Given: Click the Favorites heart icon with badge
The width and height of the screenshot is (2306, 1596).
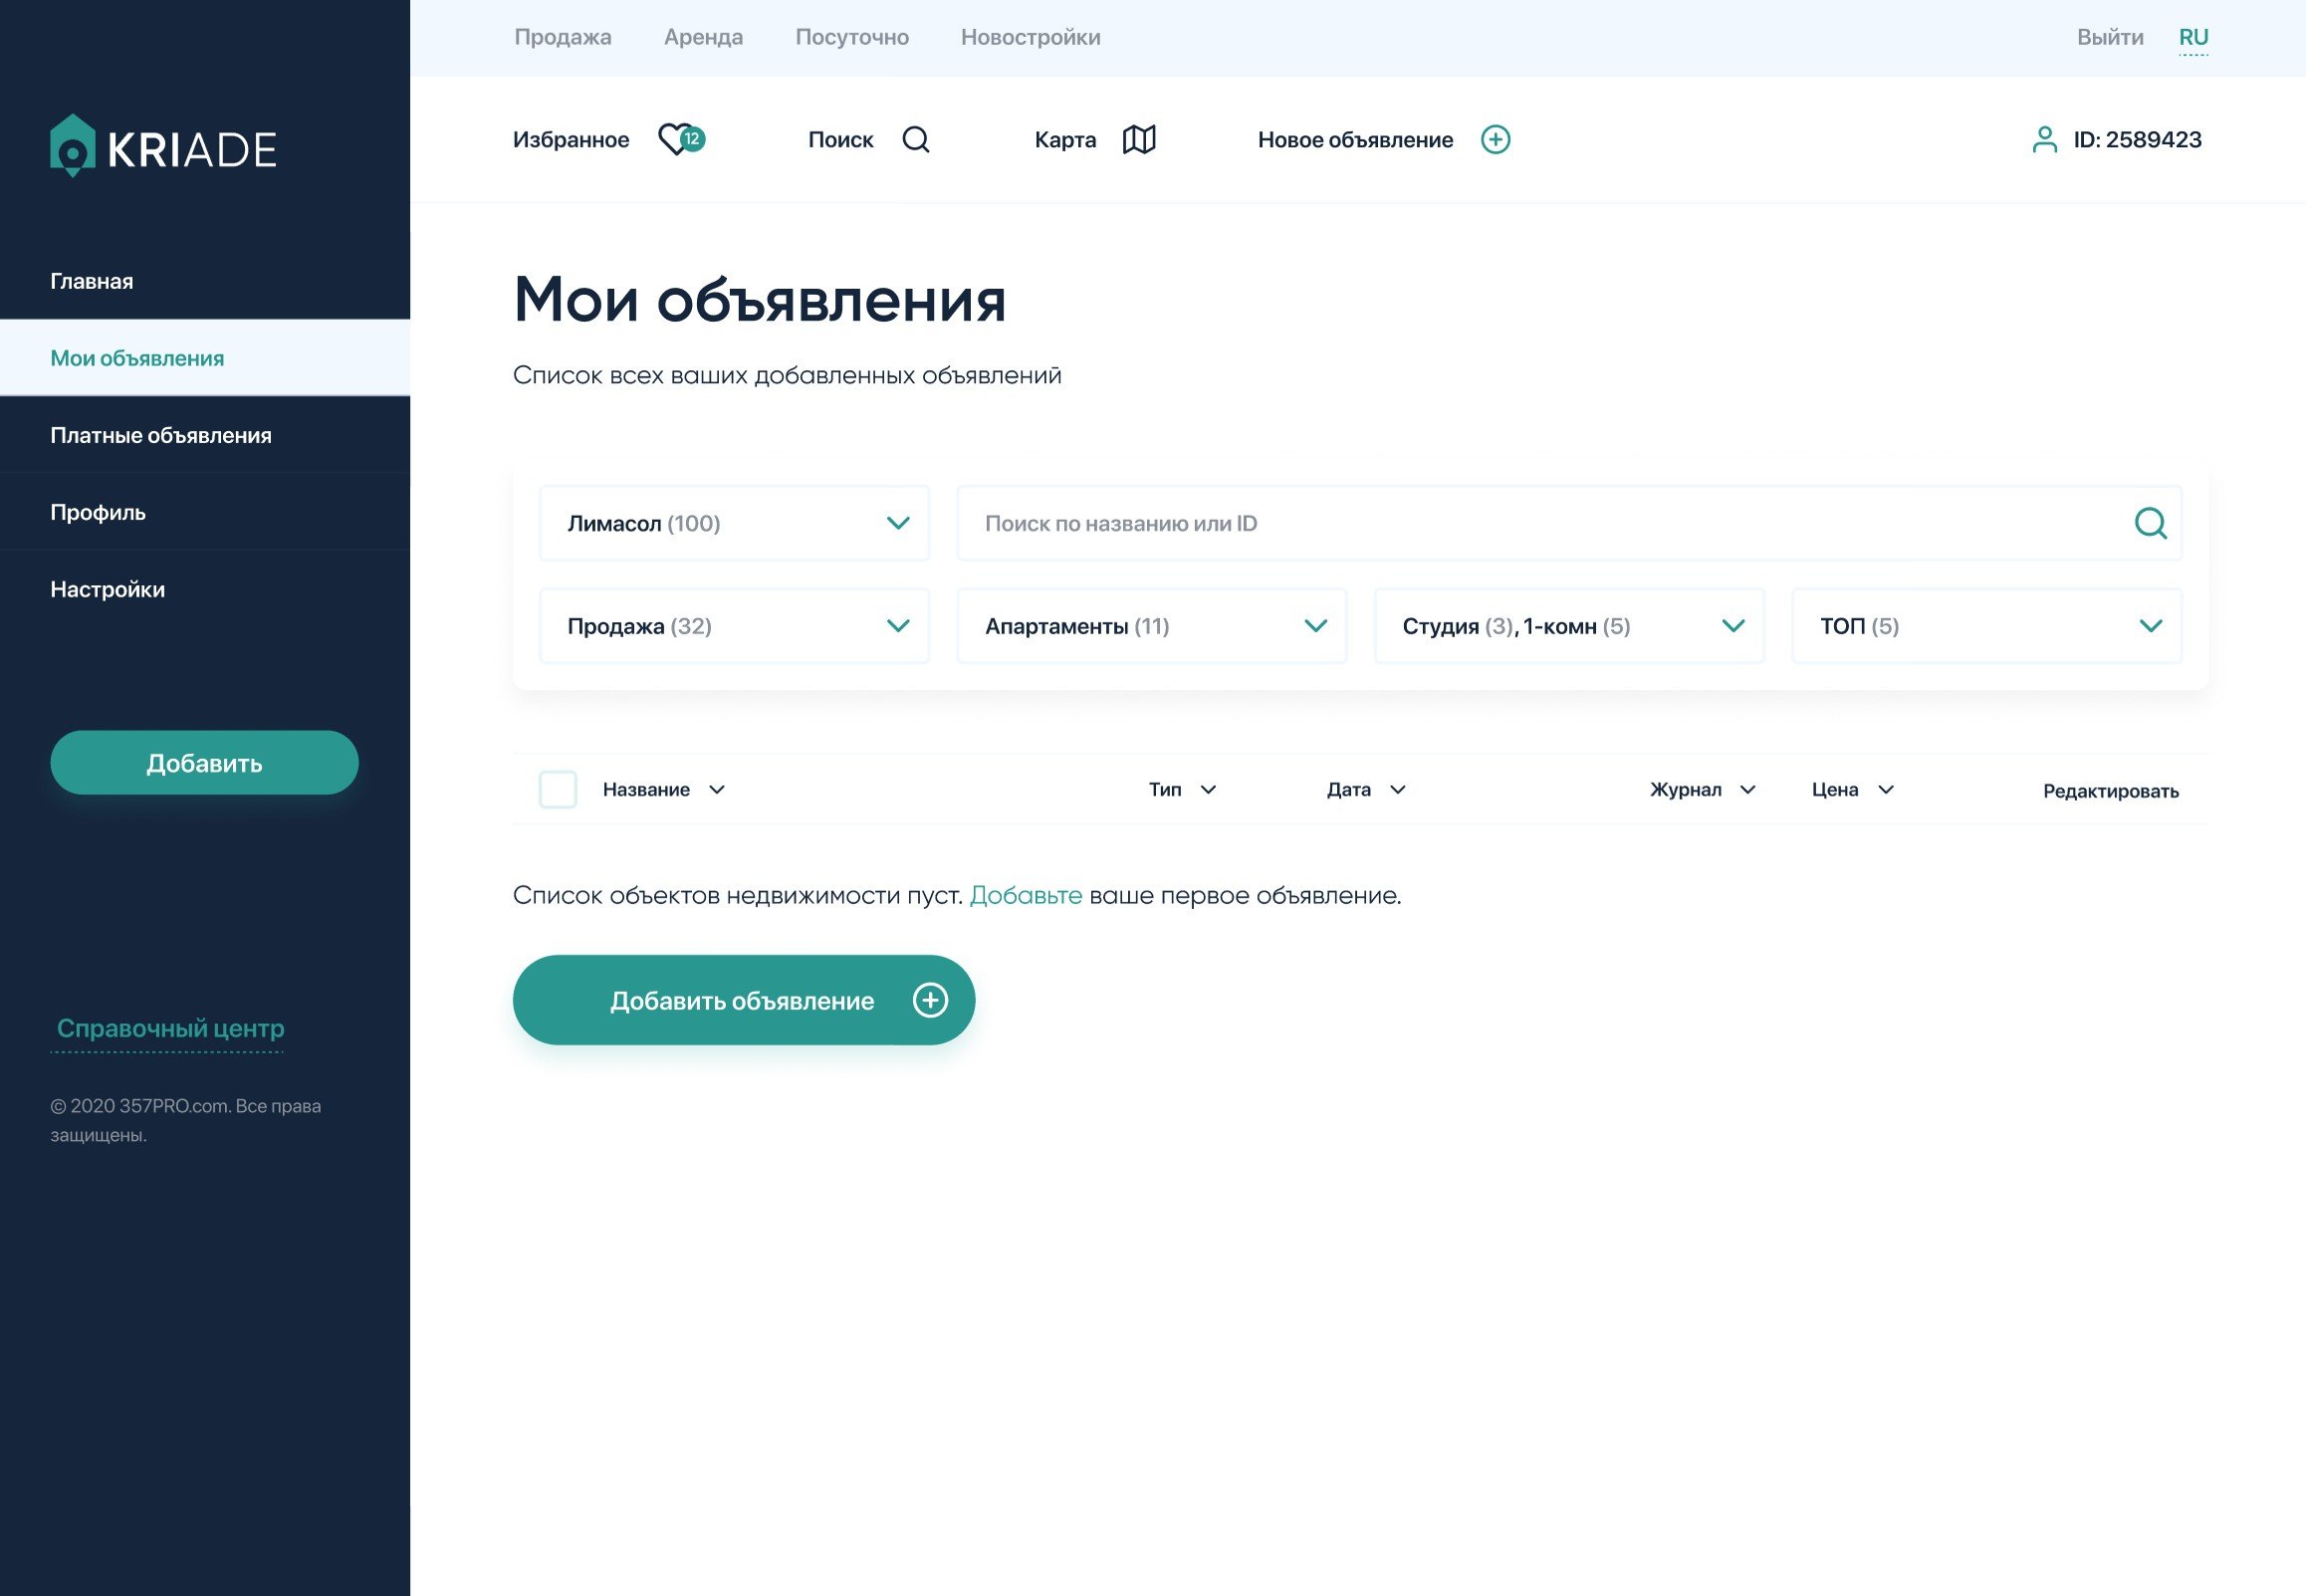Looking at the screenshot, I should pos(680,139).
